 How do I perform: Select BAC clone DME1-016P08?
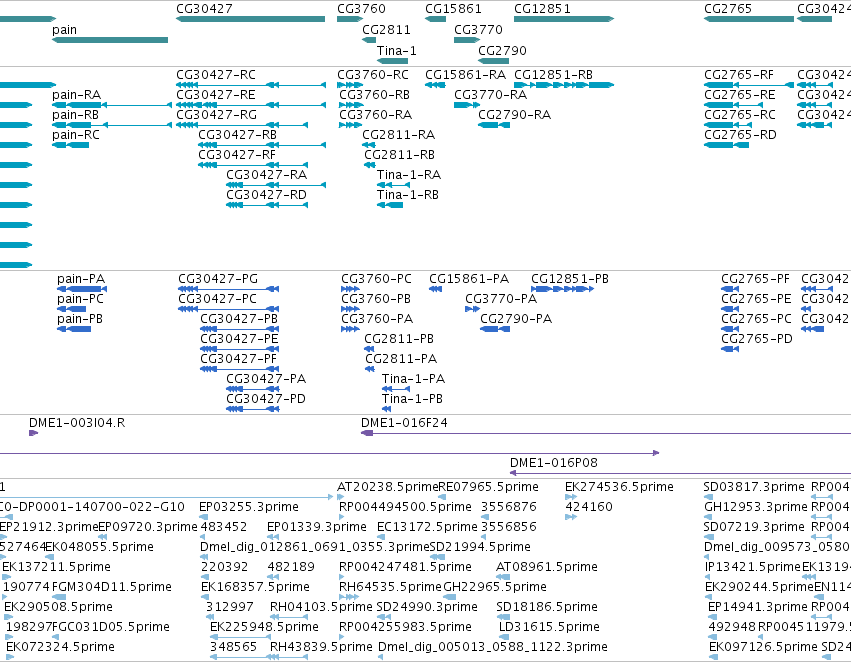(681, 473)
